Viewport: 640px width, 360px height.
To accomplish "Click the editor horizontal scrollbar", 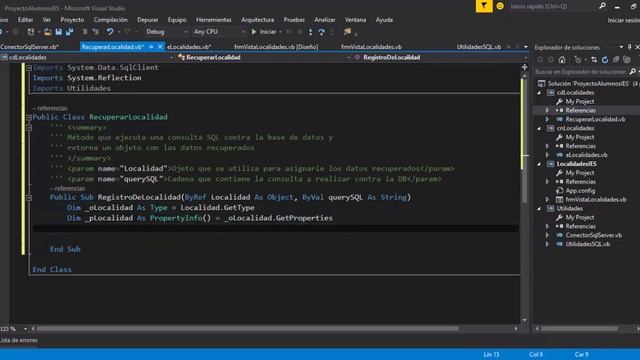I will point(248,329).
